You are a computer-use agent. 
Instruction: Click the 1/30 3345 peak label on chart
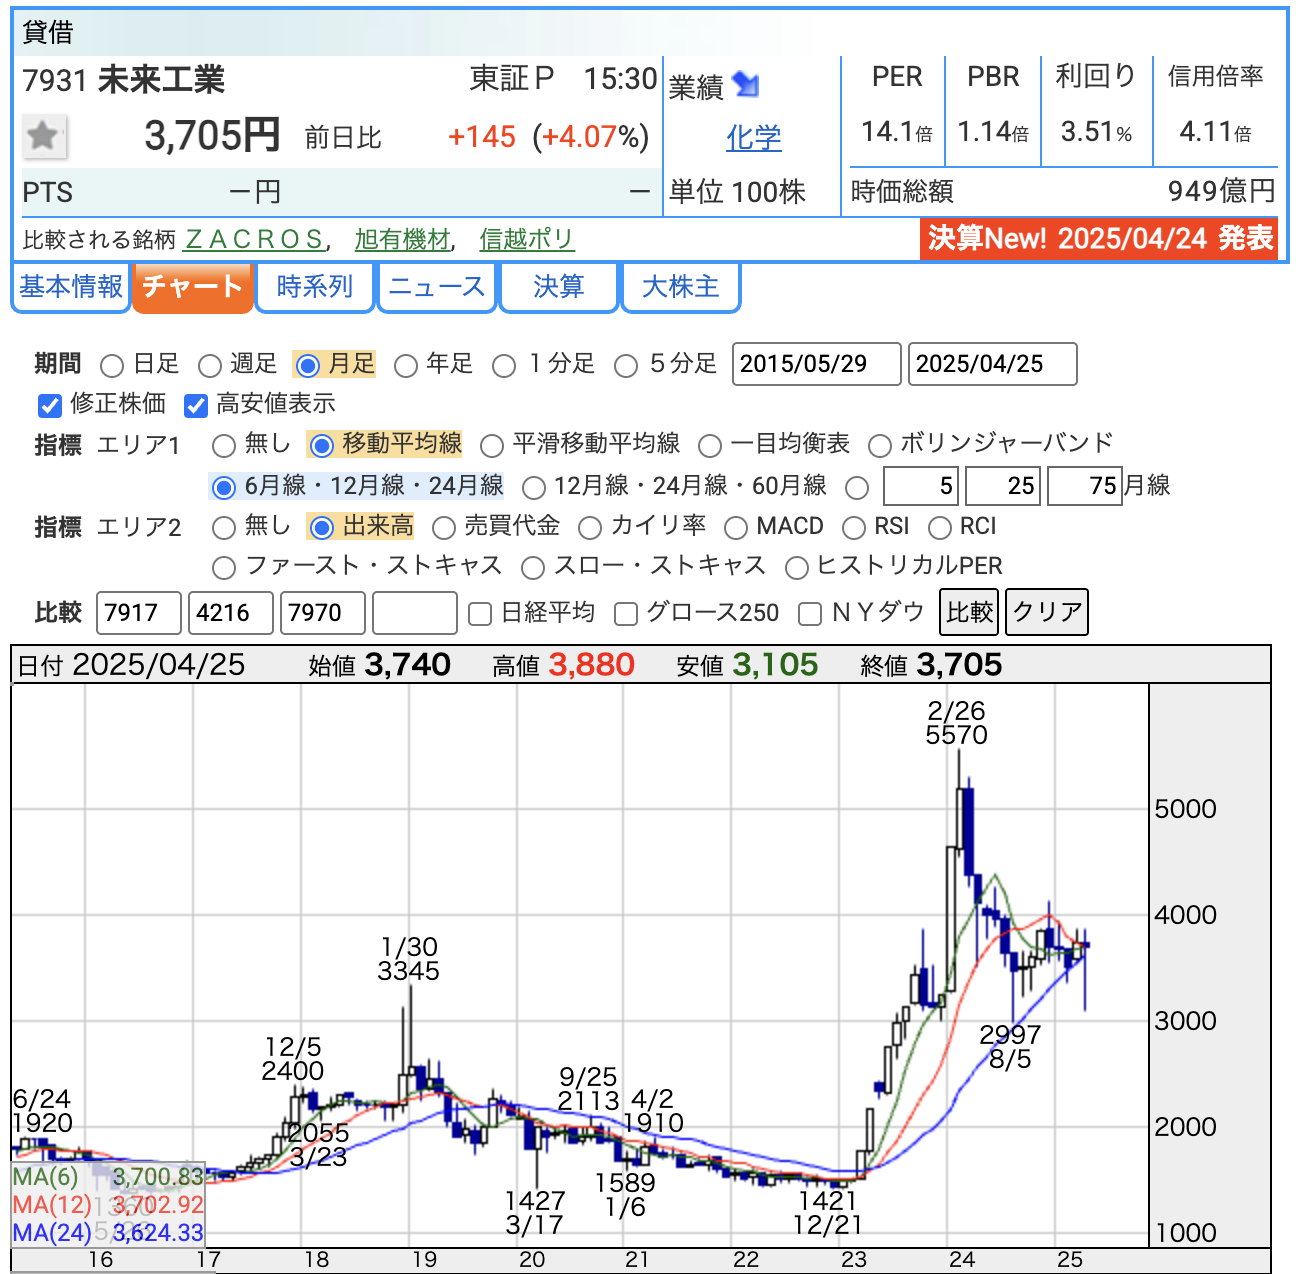pos(409,959)
